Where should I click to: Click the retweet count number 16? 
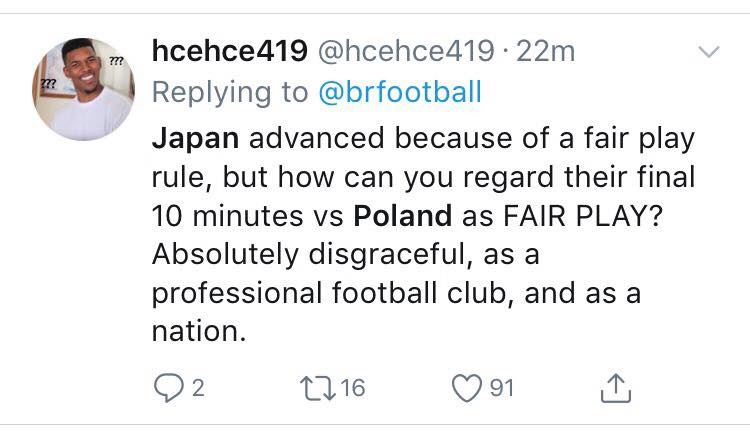coord(352,387)
